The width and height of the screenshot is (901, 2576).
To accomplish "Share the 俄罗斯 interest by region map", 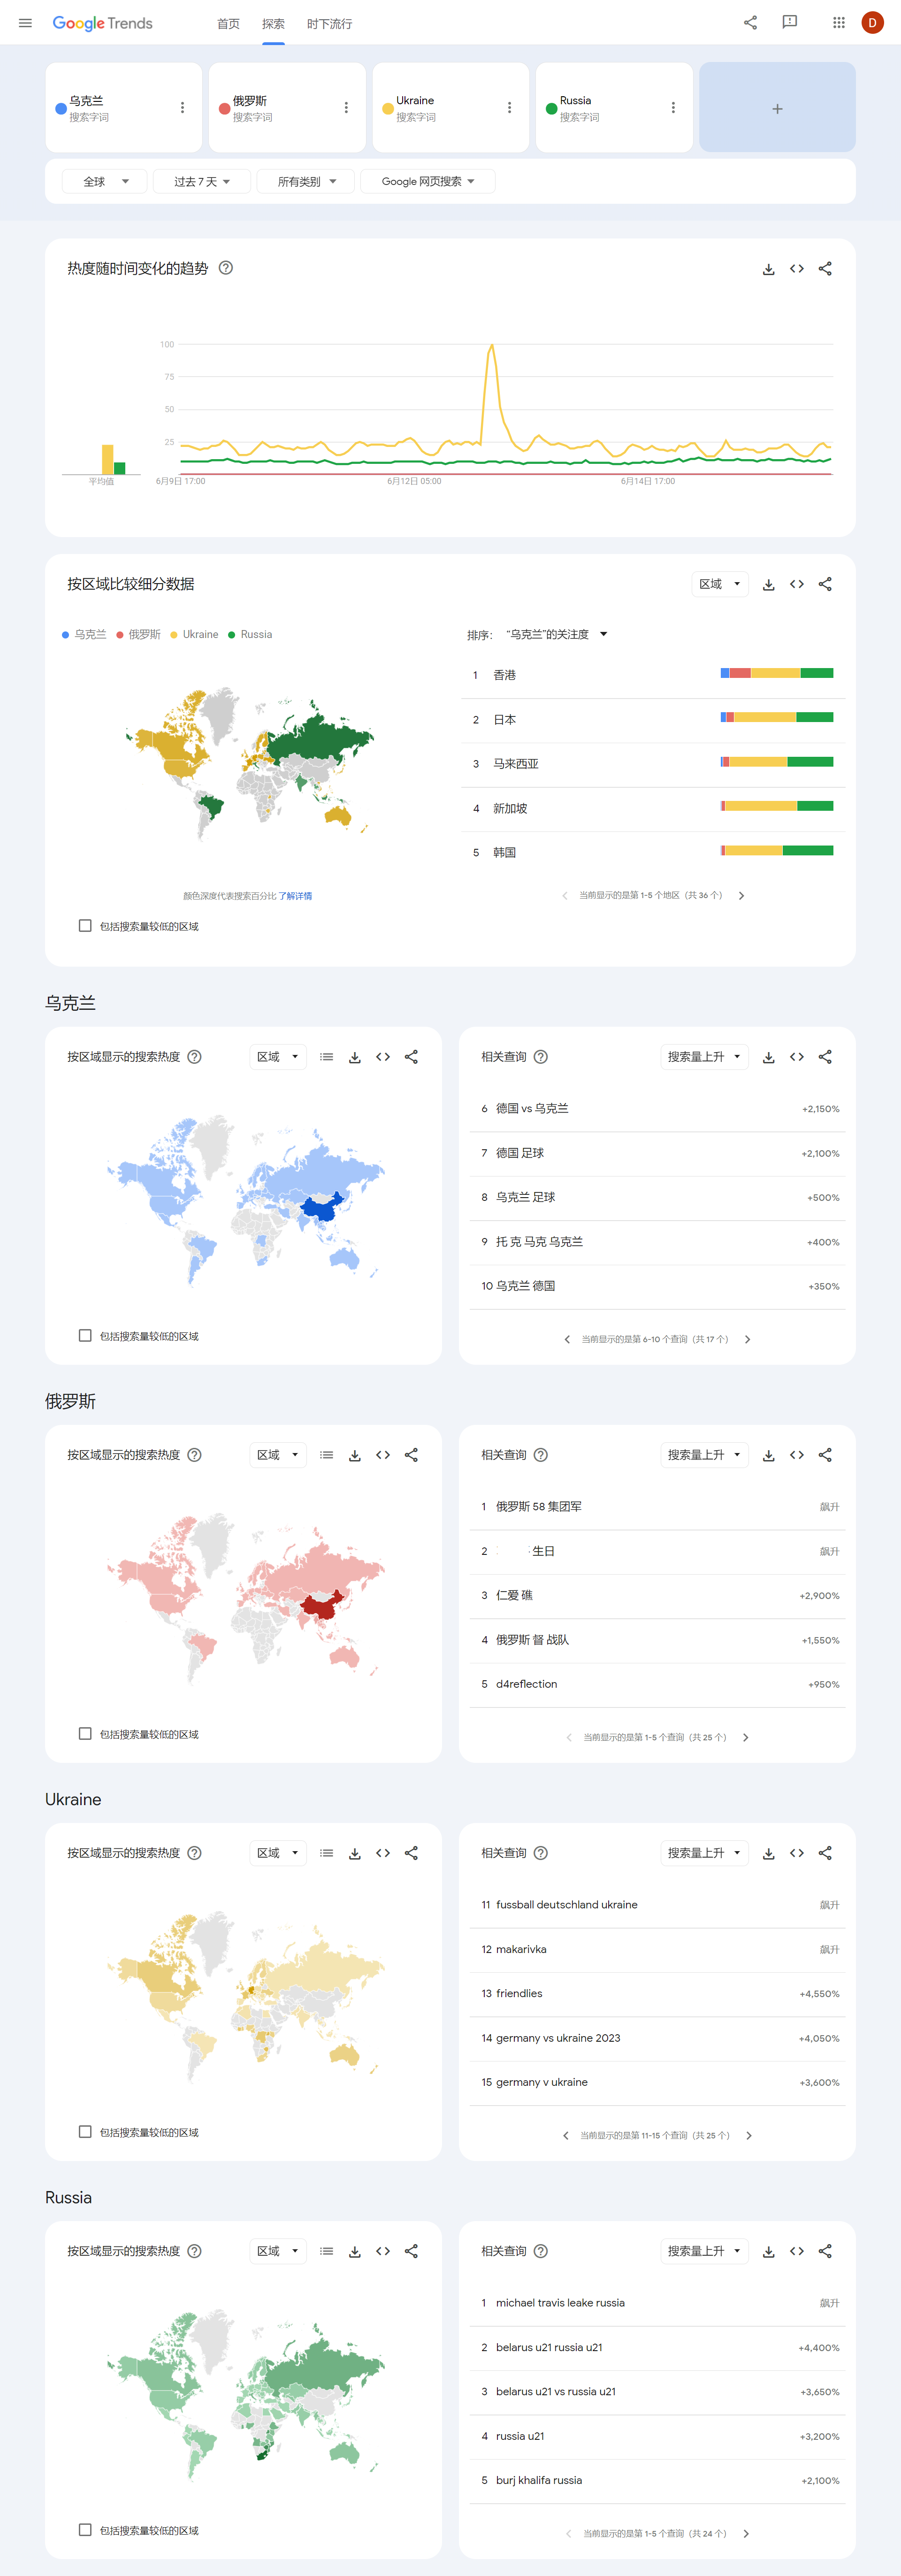I will click(411, 1455).
